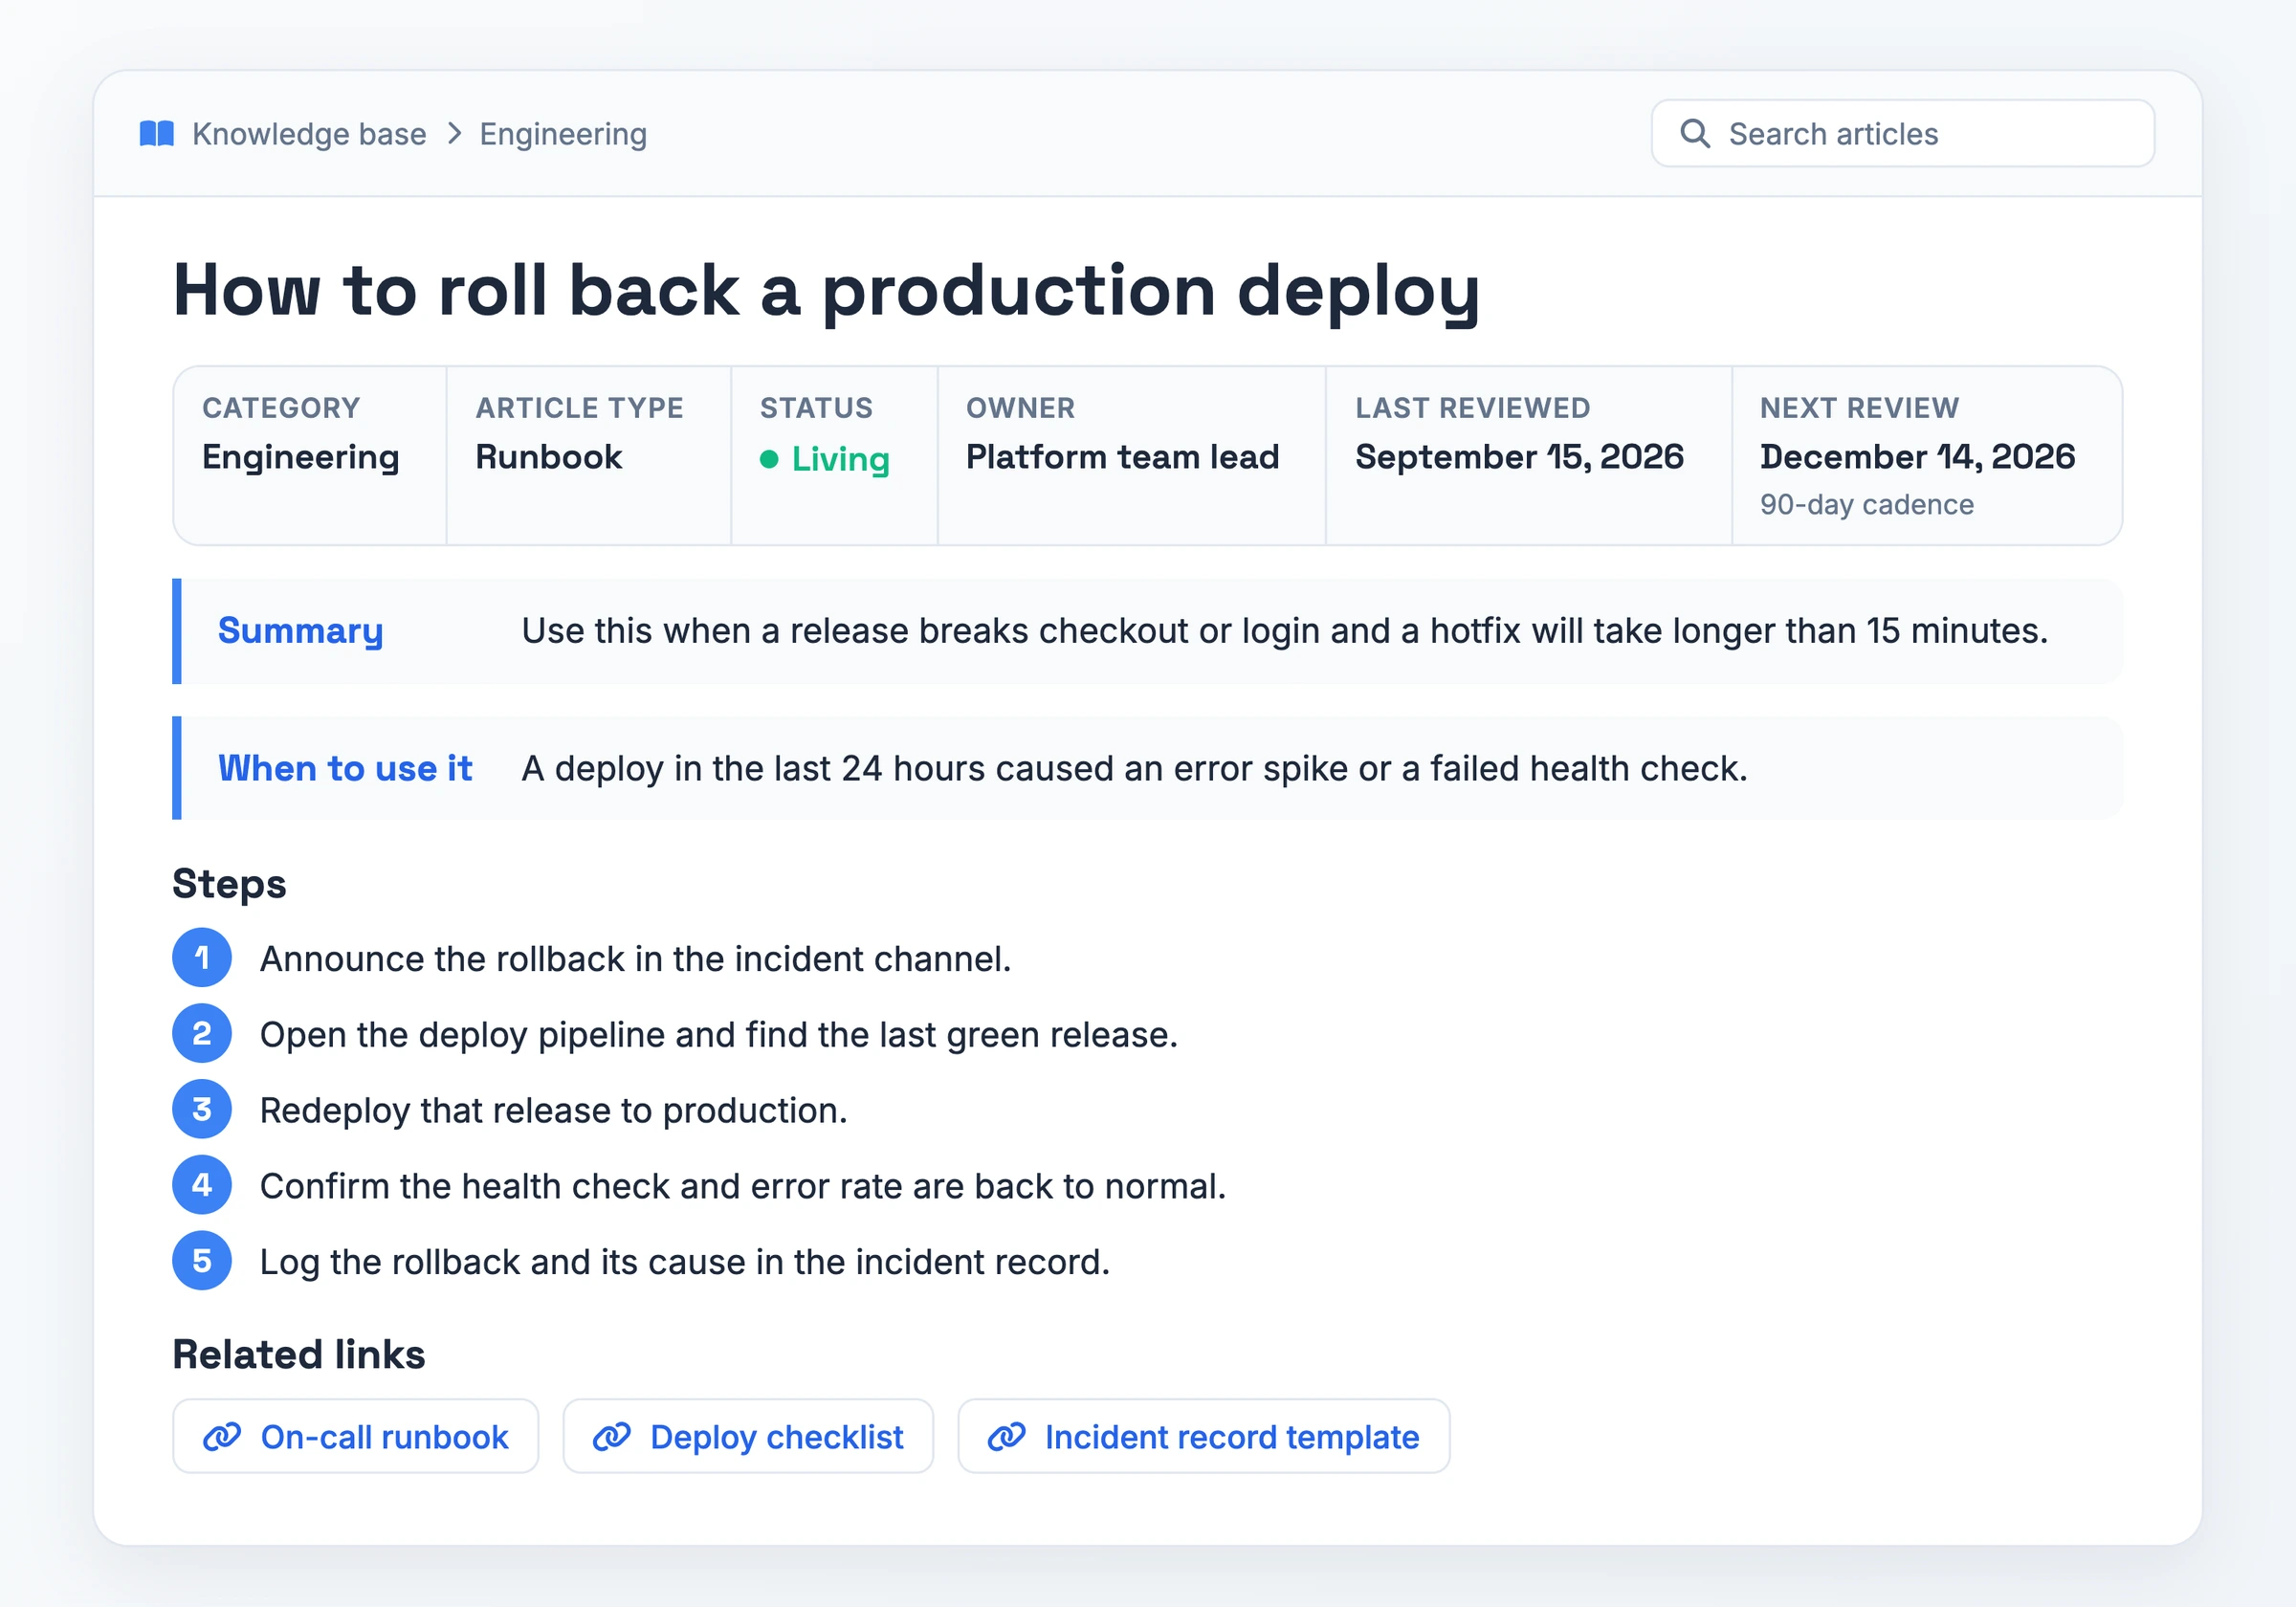This screenshot has width=2296, height=1607.
Task: Click the green Living status dot
Action: 769,459
